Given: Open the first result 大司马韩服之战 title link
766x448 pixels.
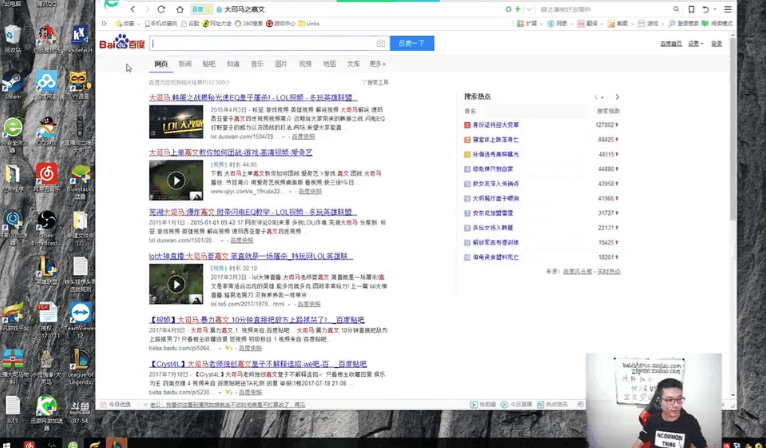Looking at the screenshot, I should click(x=253, y=98).
